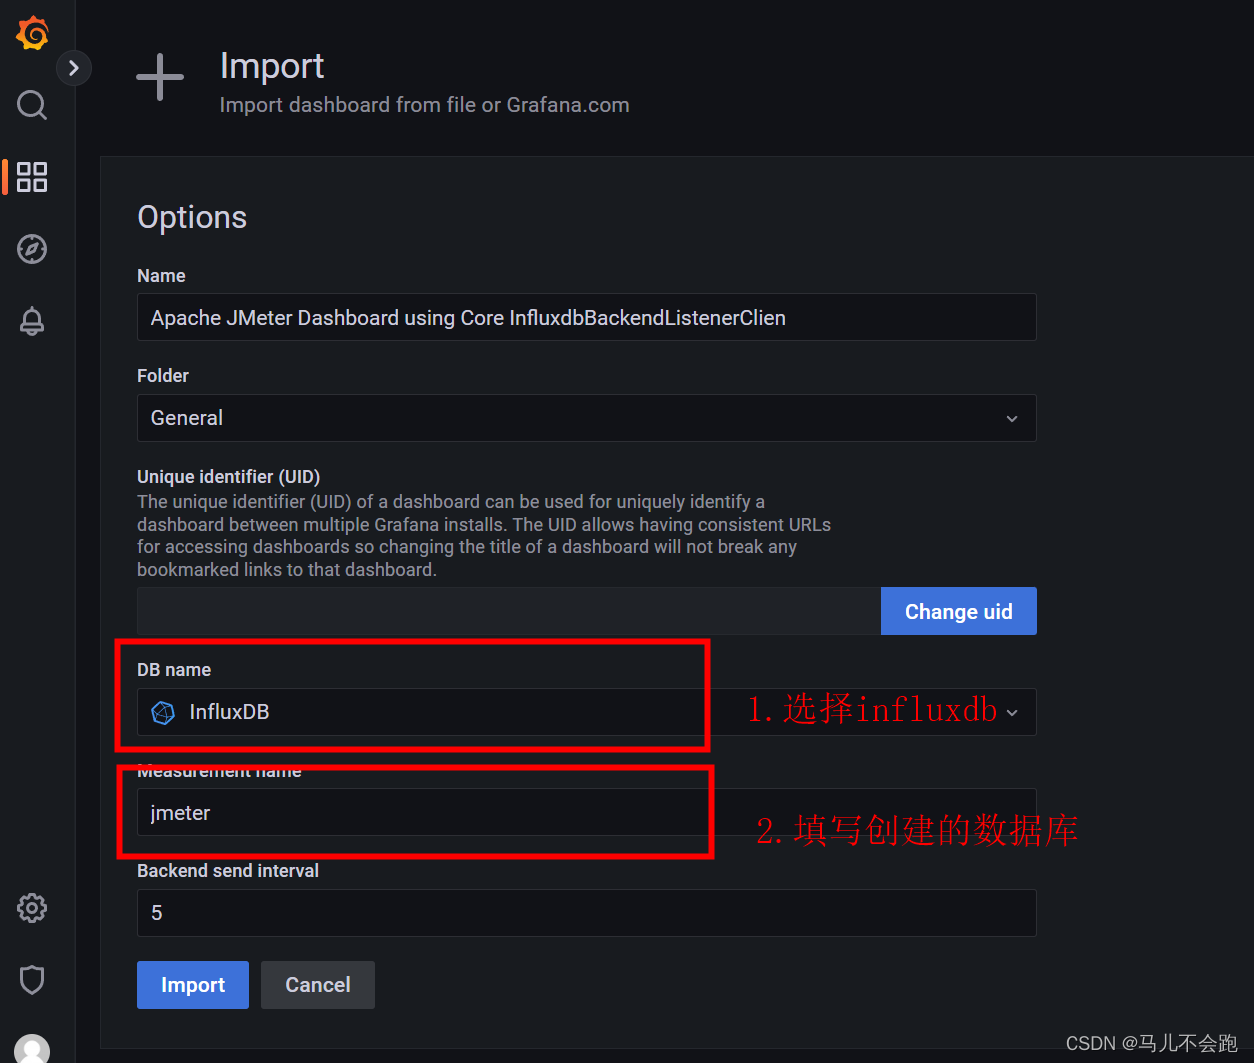
Task: Click the Options section heading
Action: [x=192, y=217]
